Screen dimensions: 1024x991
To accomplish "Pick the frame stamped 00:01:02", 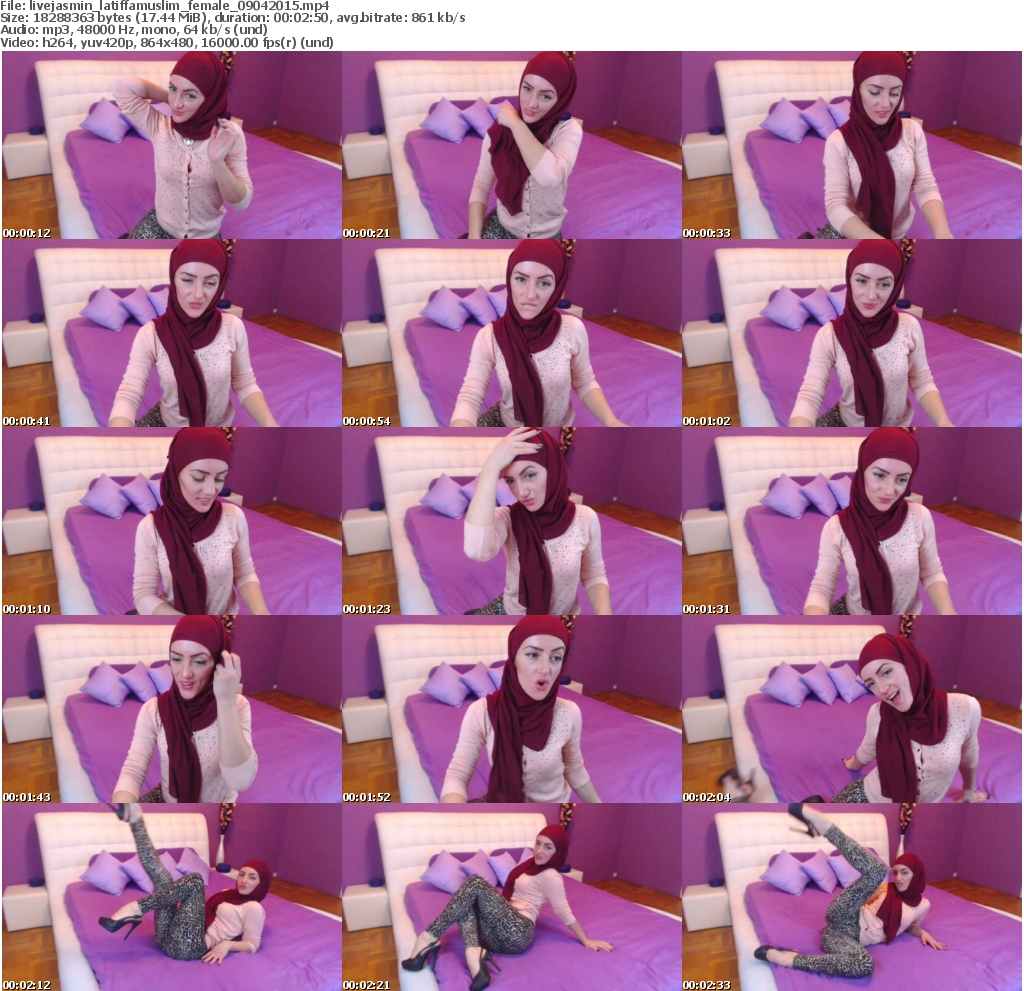I will pyautogui.click(x=852, y=333).
